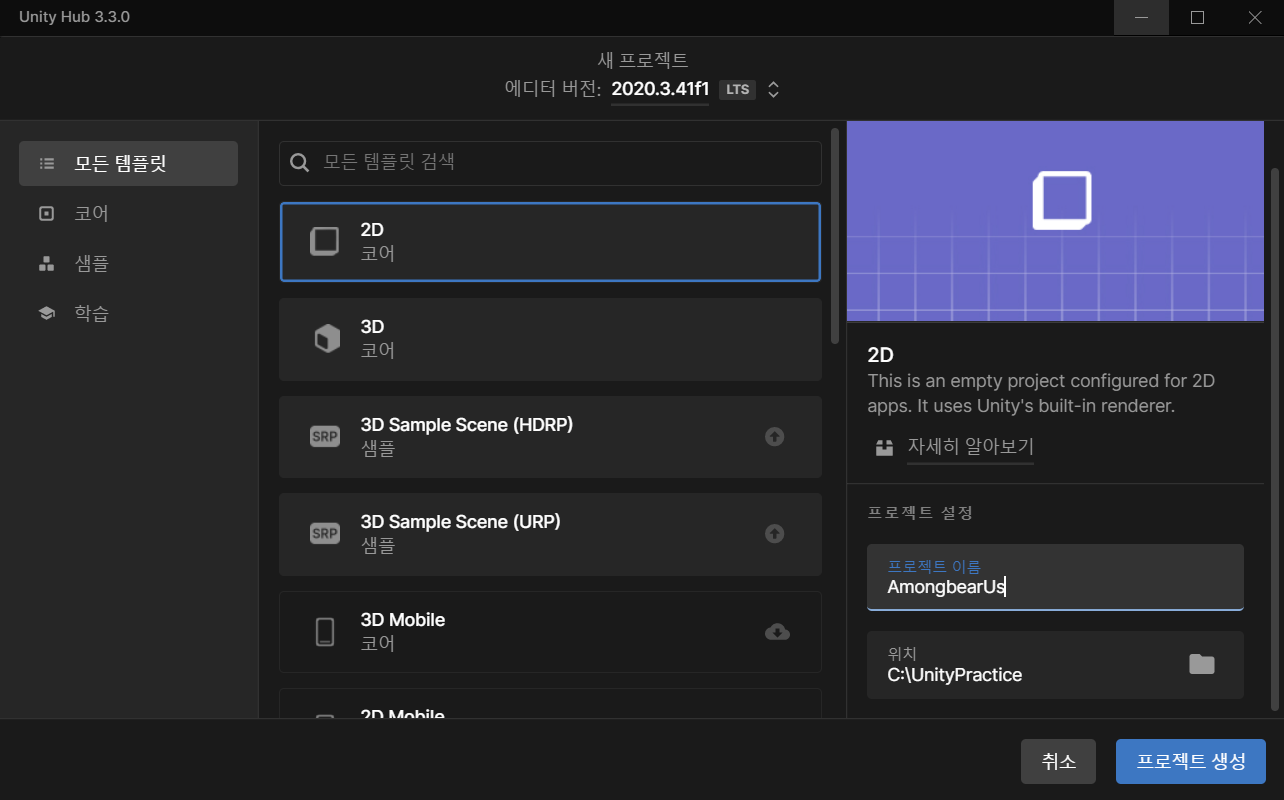Screen dimensions: 1284x800
Task: Click the 프로젝트 이름 field with AmongbearUs
Action: [x=1055, y=577]
